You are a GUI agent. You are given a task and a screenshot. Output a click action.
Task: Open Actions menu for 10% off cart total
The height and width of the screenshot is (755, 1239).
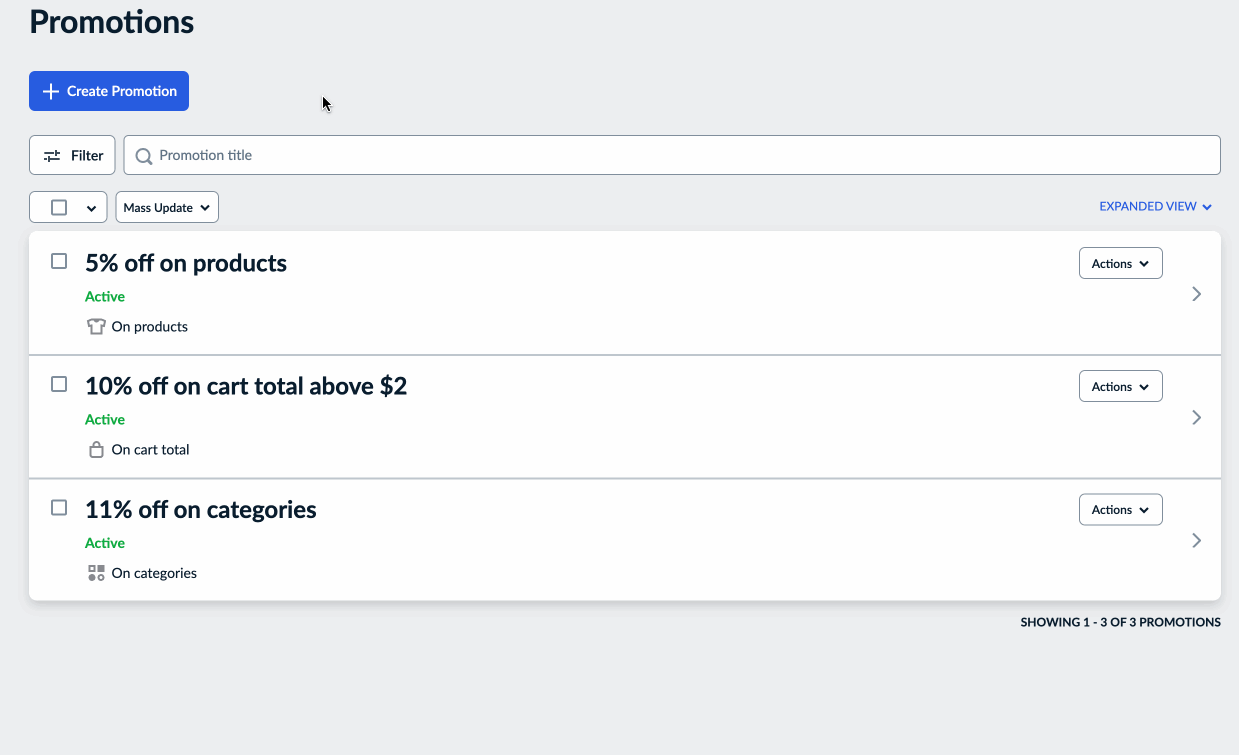click(x=1120, y=387)
